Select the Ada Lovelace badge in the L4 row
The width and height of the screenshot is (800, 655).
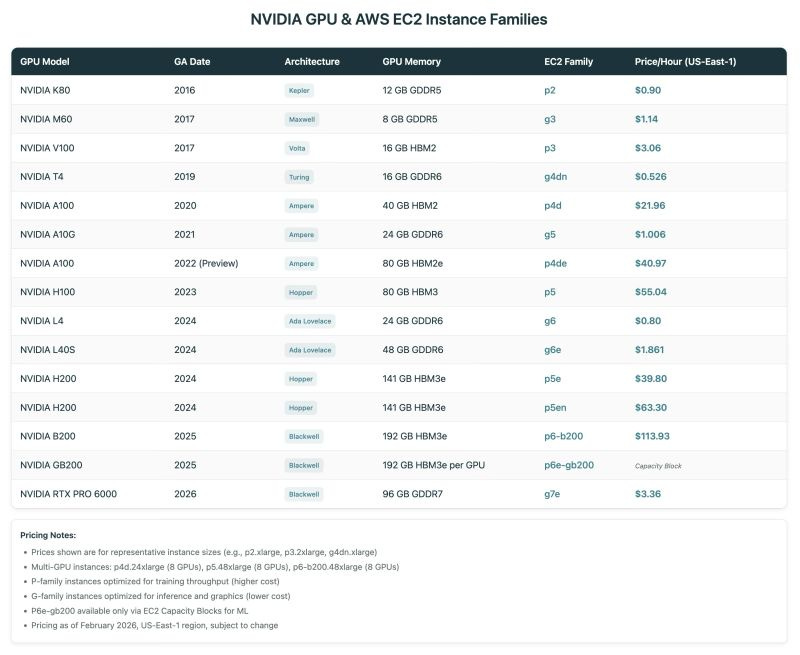tap(310, 321)
